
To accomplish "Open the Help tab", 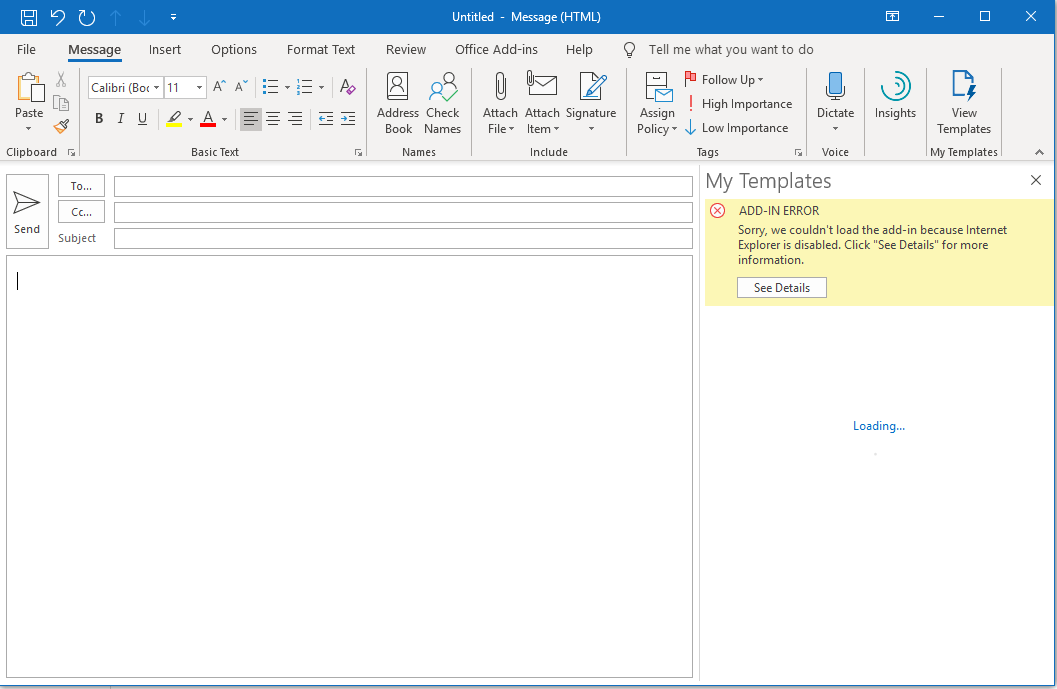I will 579,49.
